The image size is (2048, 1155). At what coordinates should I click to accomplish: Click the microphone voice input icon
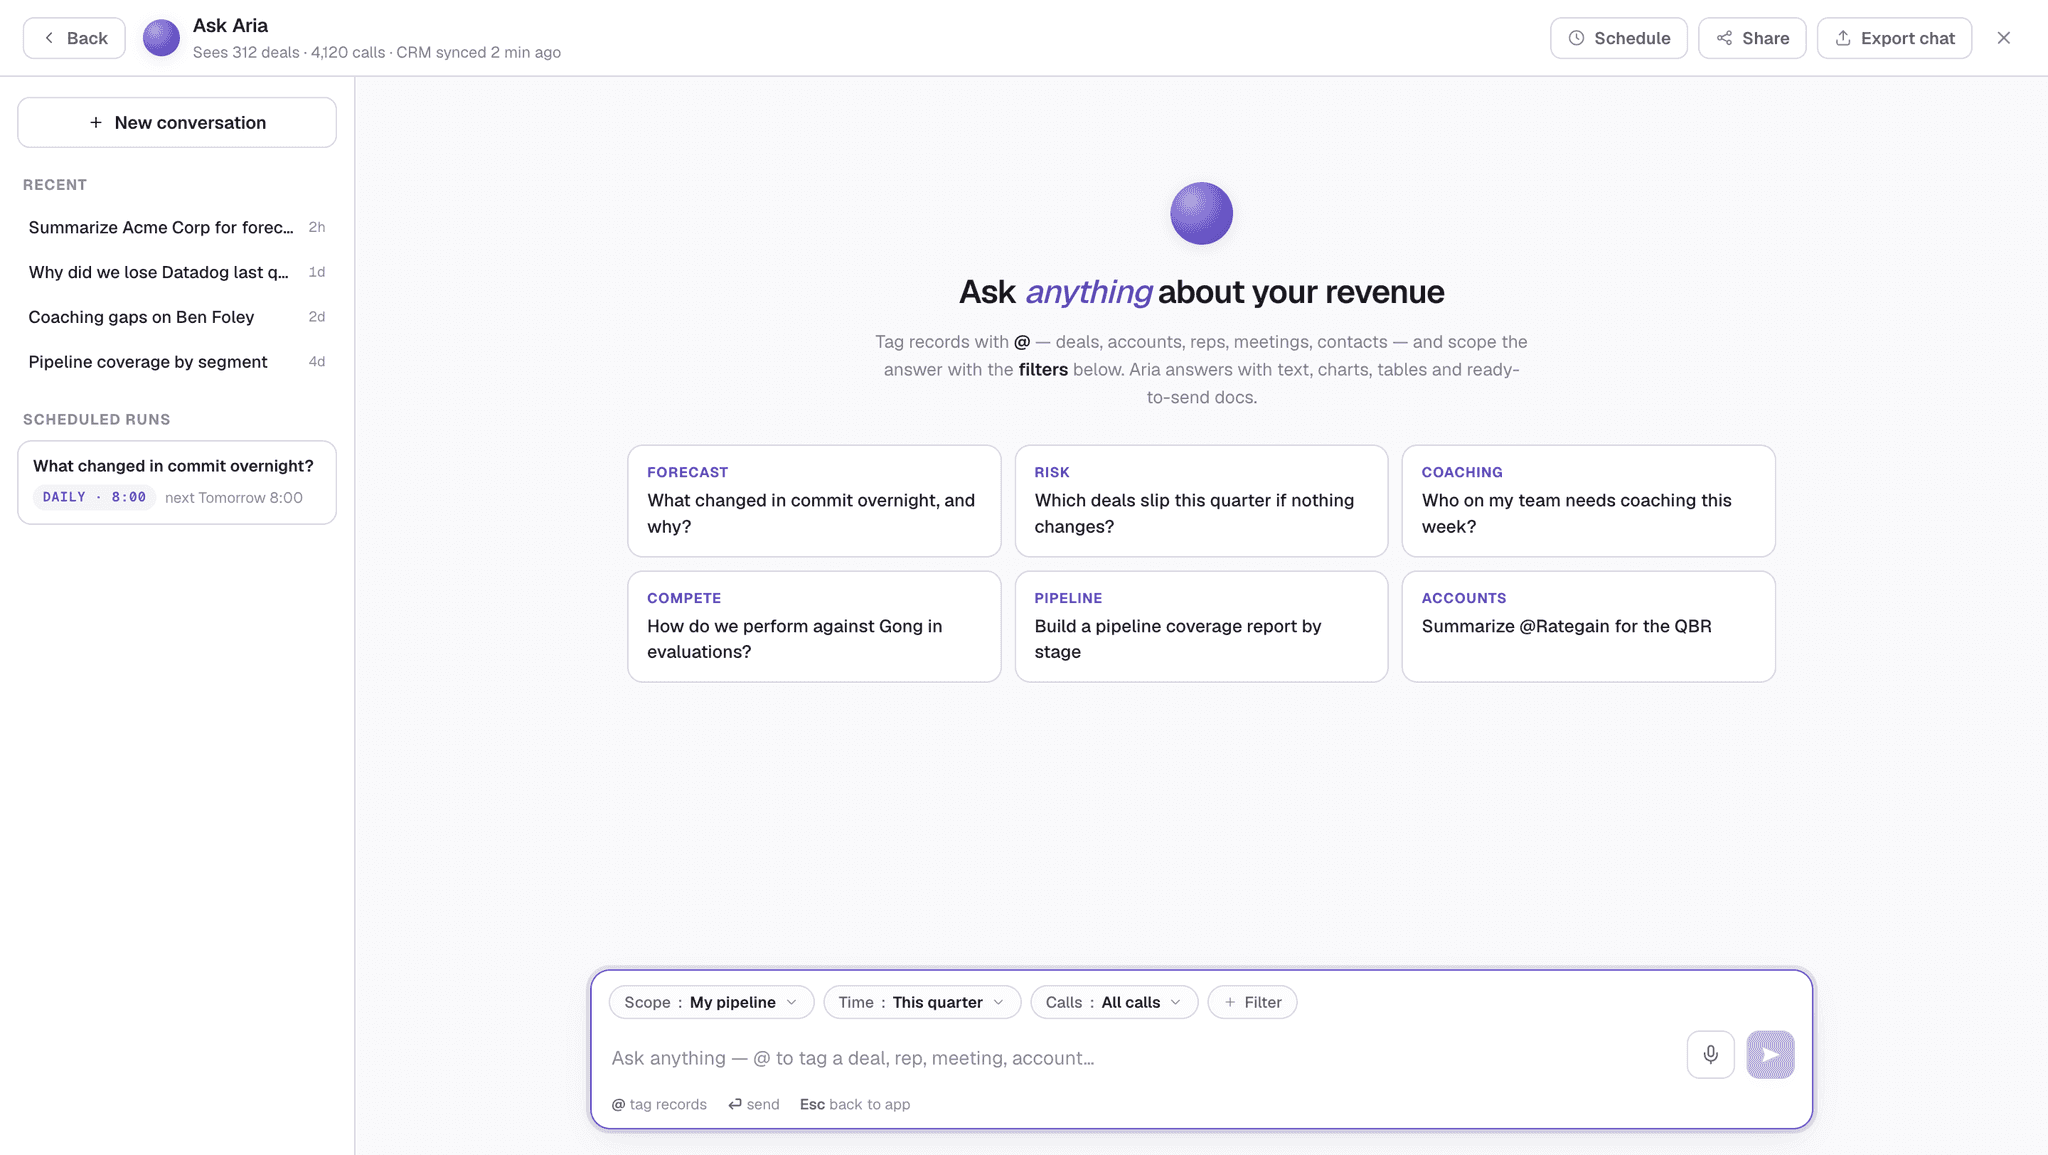point(1710,1054)
